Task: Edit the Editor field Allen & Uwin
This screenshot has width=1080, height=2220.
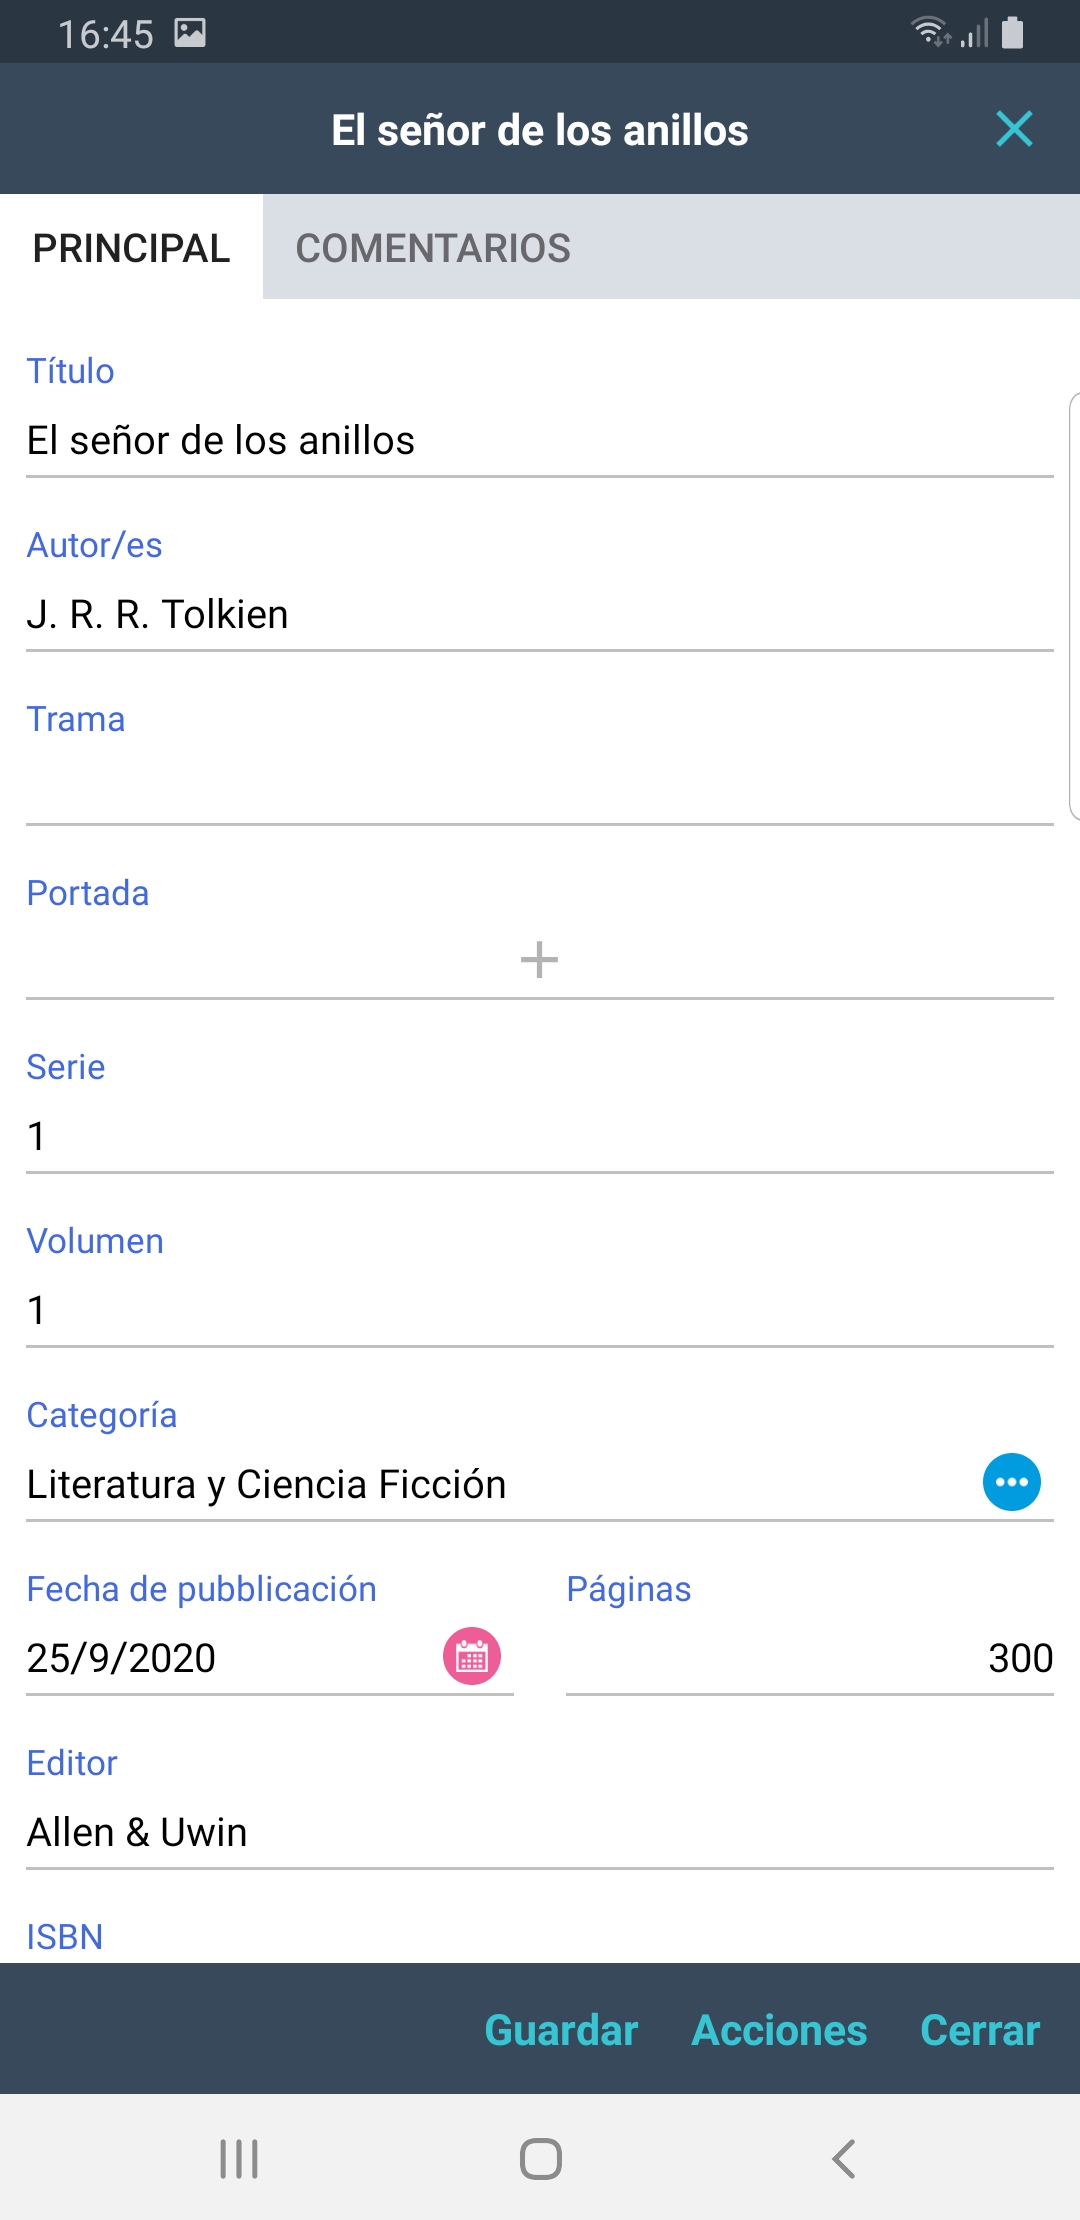Action: (540, 1833)
